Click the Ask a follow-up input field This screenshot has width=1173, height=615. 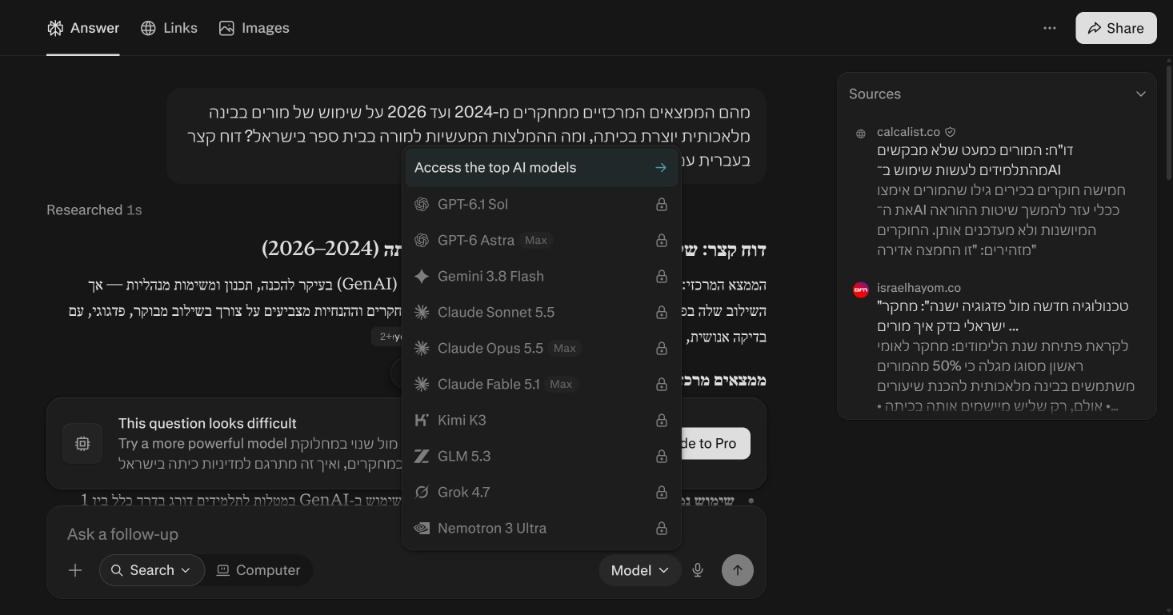[x=406, y=534]
